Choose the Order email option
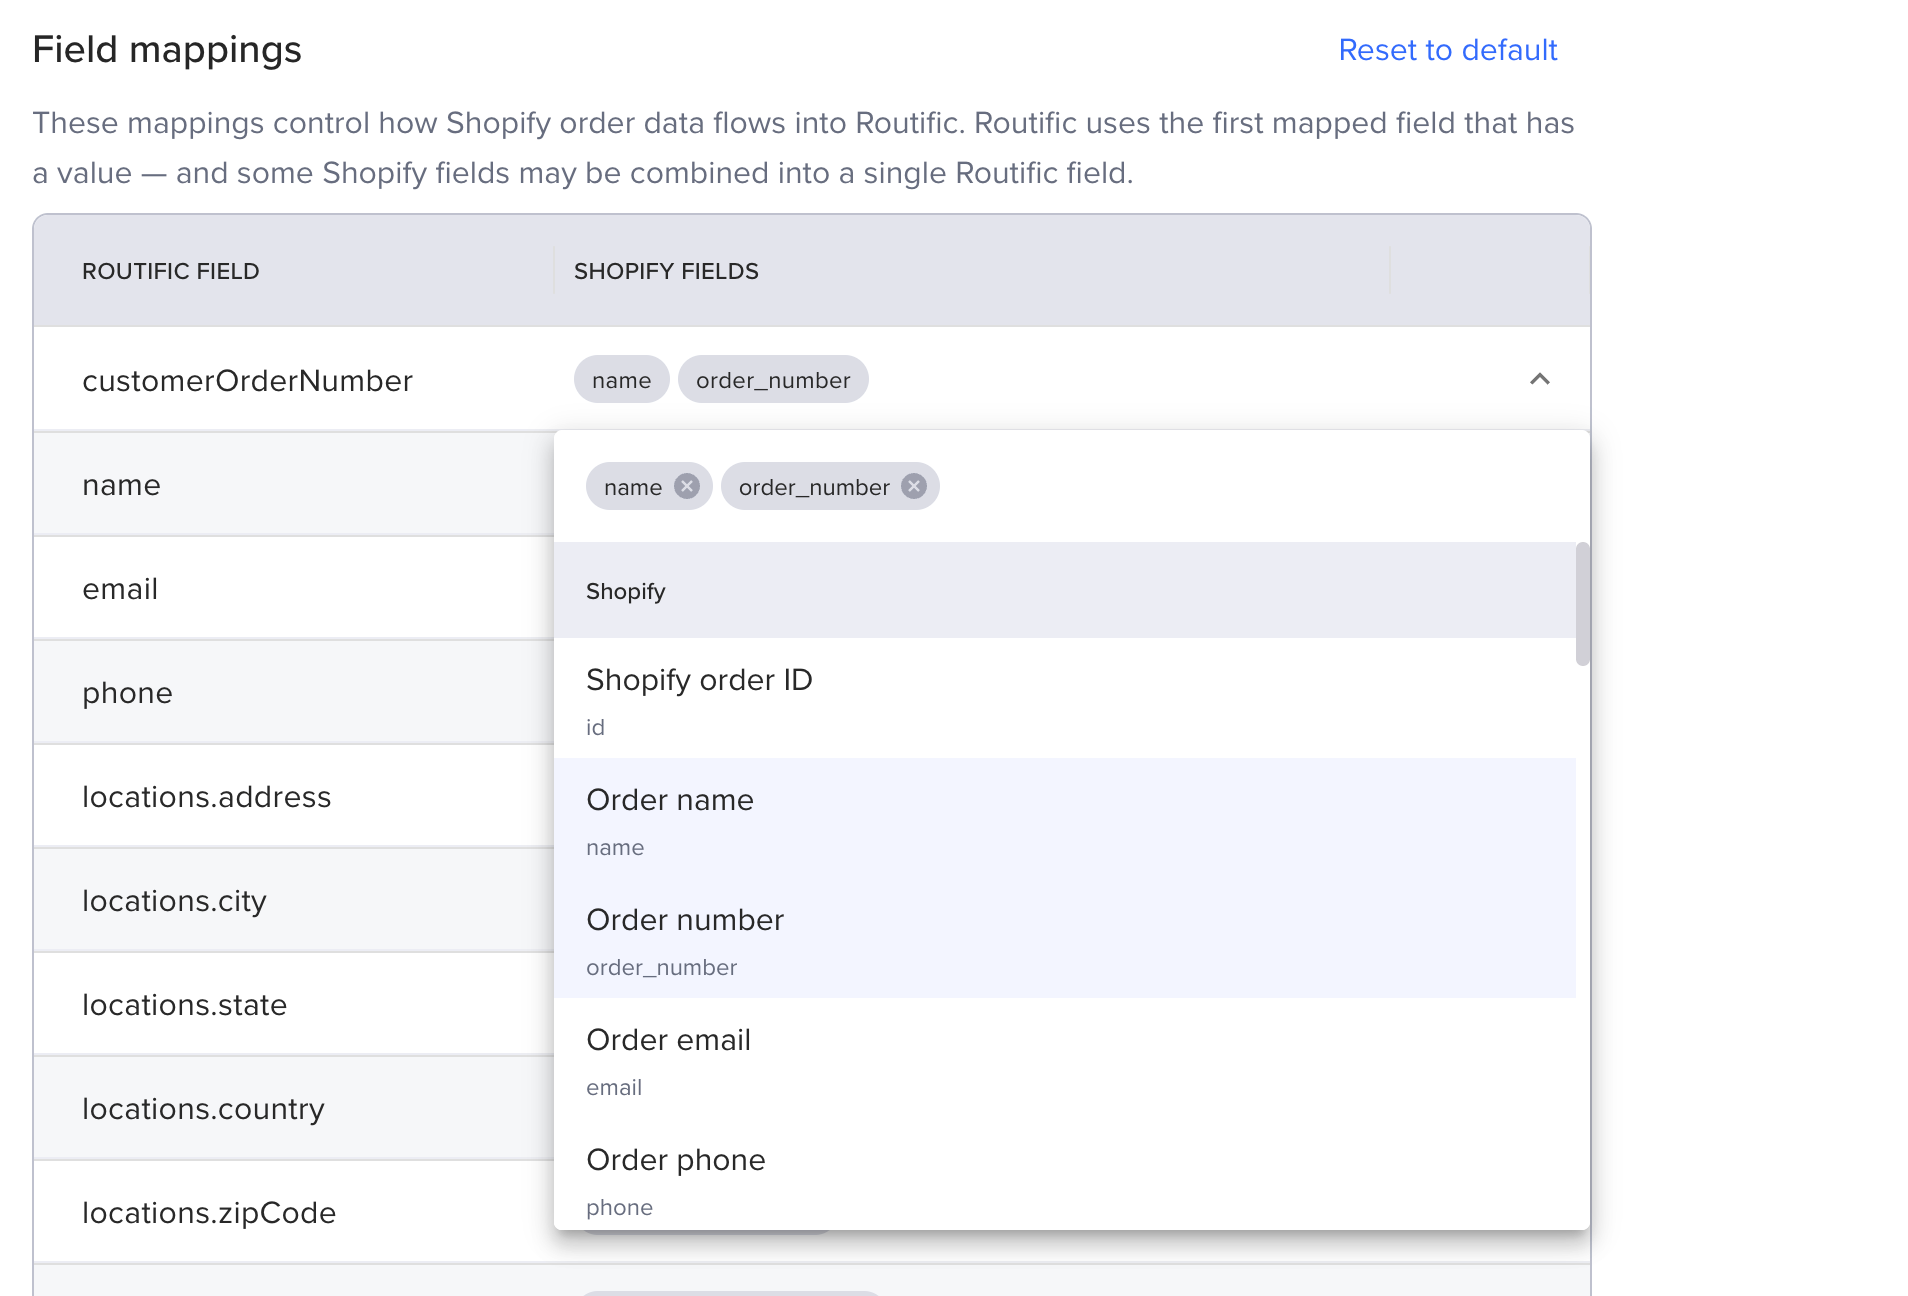The image size is (1908, 1296). (1065, 1058)
